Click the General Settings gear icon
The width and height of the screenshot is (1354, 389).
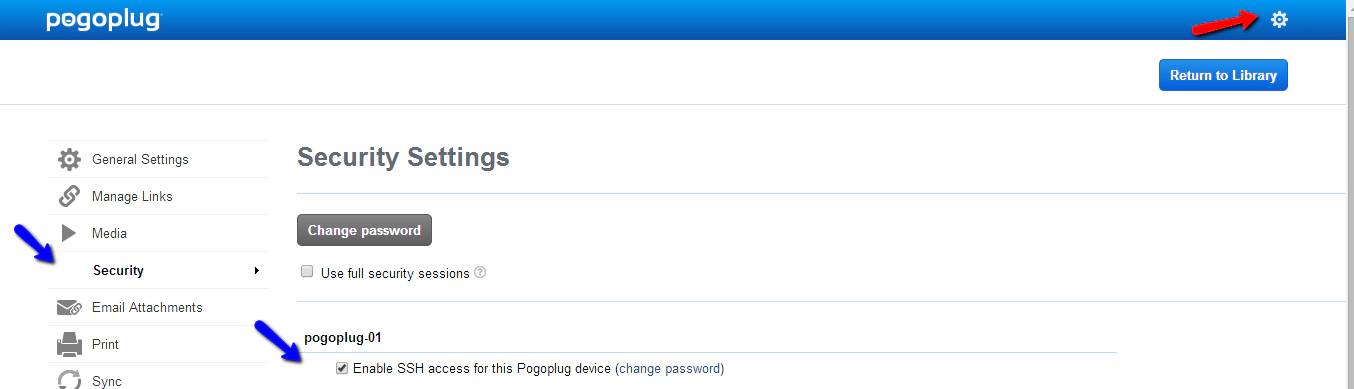(x=69, y=159)
